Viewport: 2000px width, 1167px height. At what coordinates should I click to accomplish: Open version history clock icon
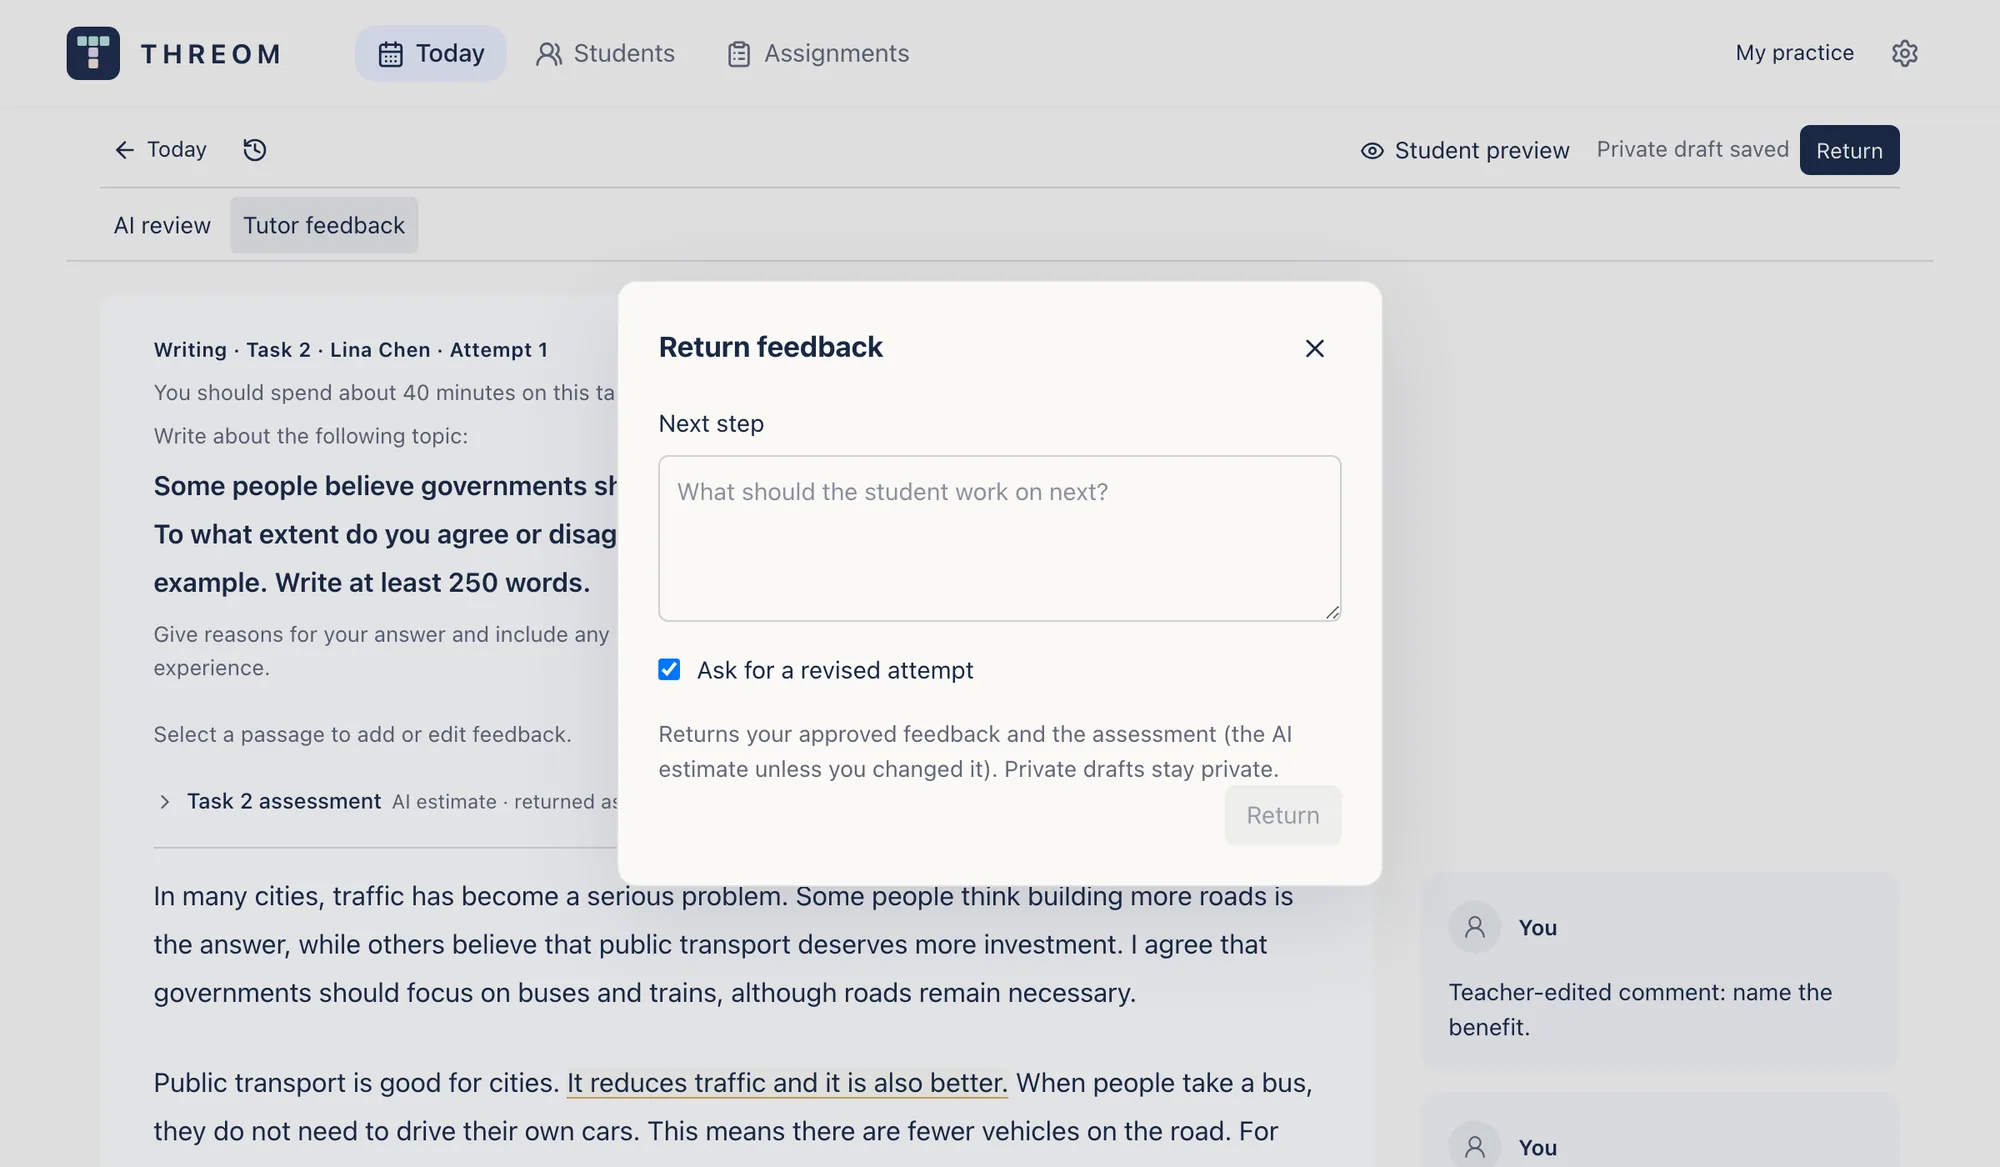pyautogui.click(x=255, y=150)
